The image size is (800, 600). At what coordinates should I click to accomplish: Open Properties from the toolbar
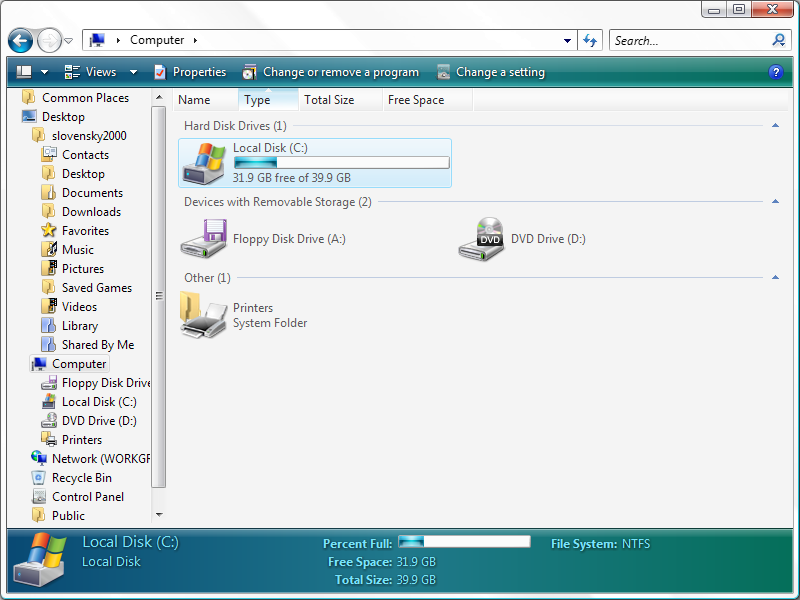click(190, 72)
